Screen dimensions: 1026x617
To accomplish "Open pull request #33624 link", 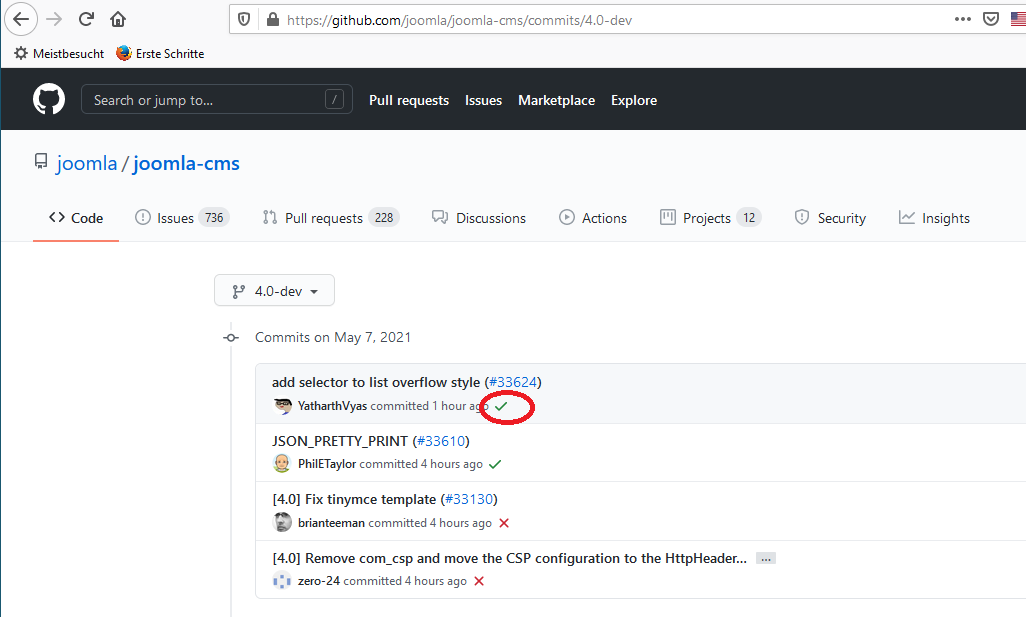I will pyautogui.click(x=513, y=382).
